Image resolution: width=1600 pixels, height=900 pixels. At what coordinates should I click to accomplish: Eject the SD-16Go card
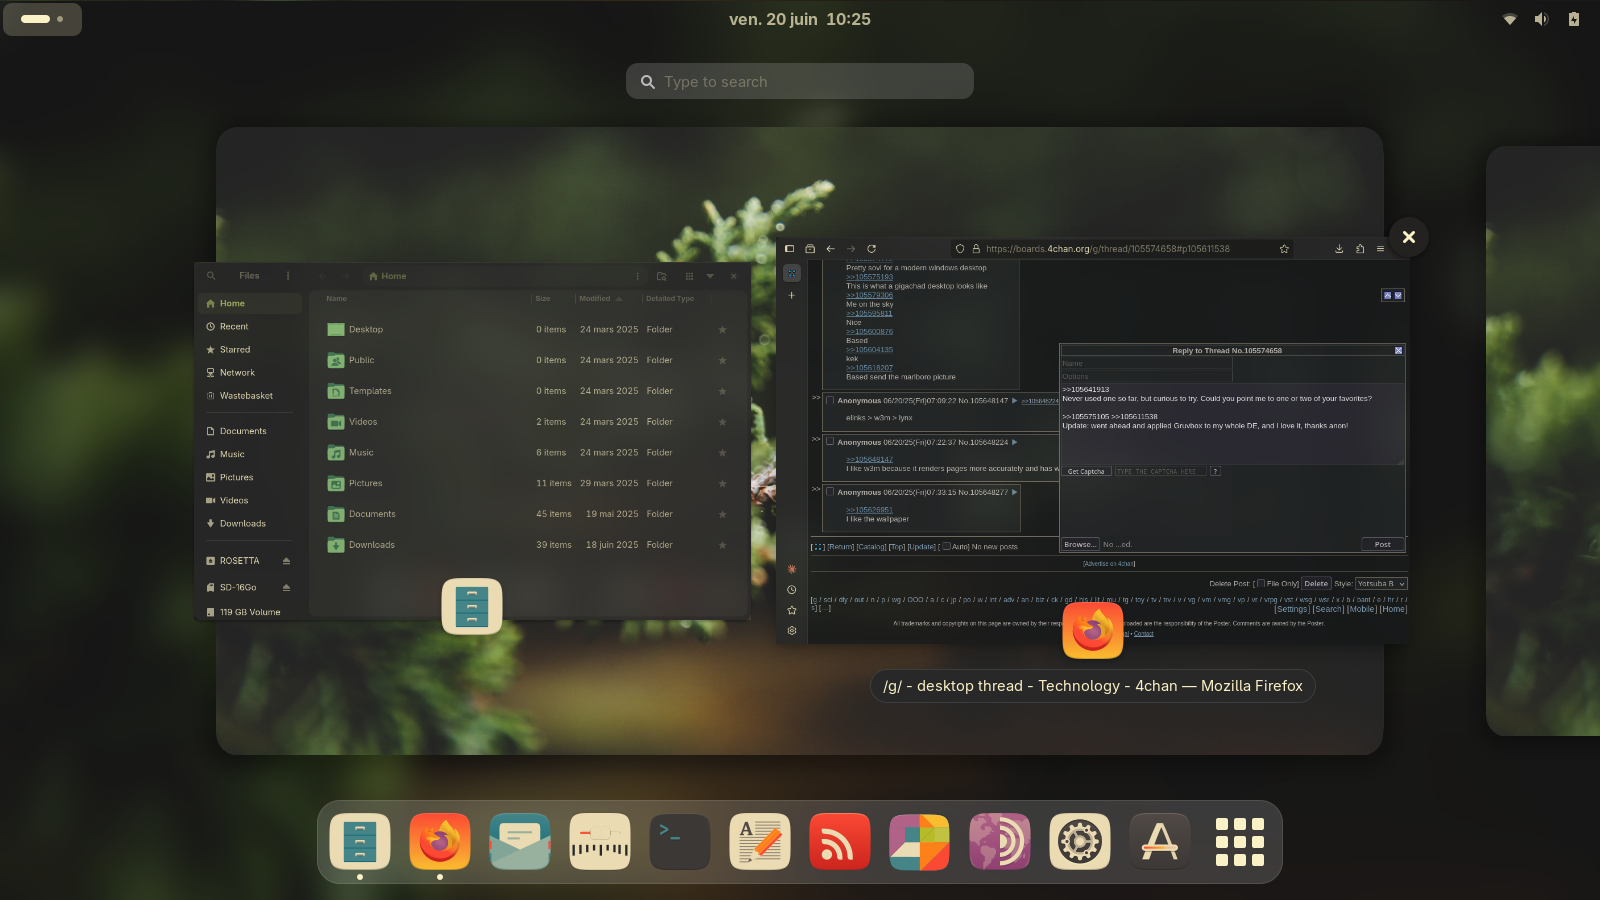click(286, 587)
